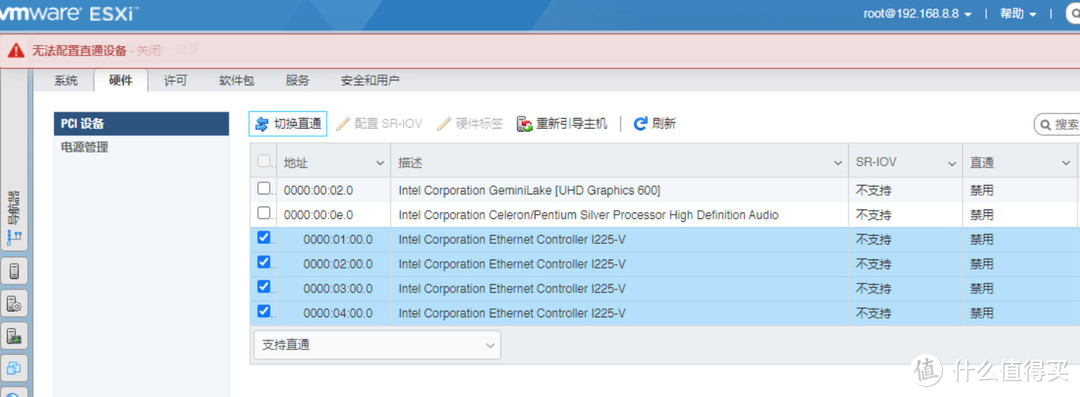Click the GeminiLake UHD Graphics 600 description
The height and width of the screenshot is (397, 1080).
point(530,190)
